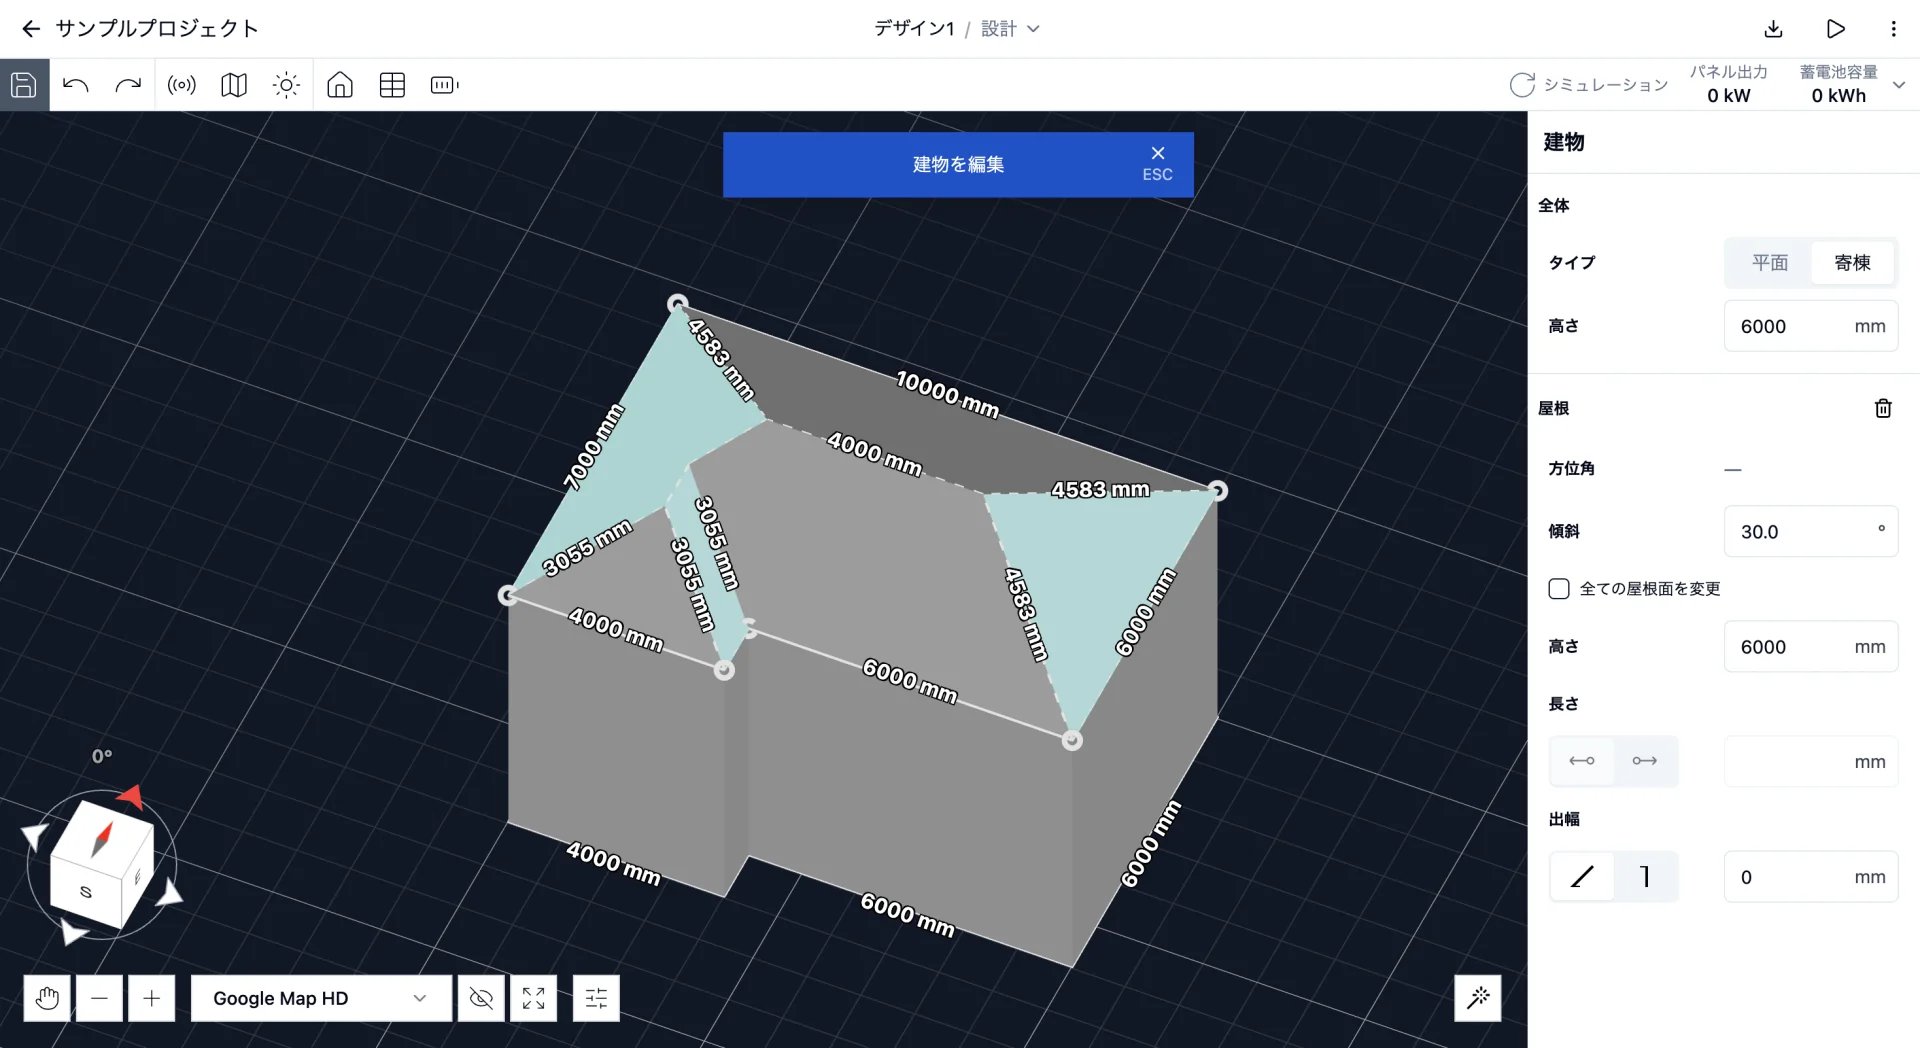Viewport: 1920px width, 1048px height.
Task: Check the 全ての屋根面を変更 checkbox
Action: [1558, 589]
